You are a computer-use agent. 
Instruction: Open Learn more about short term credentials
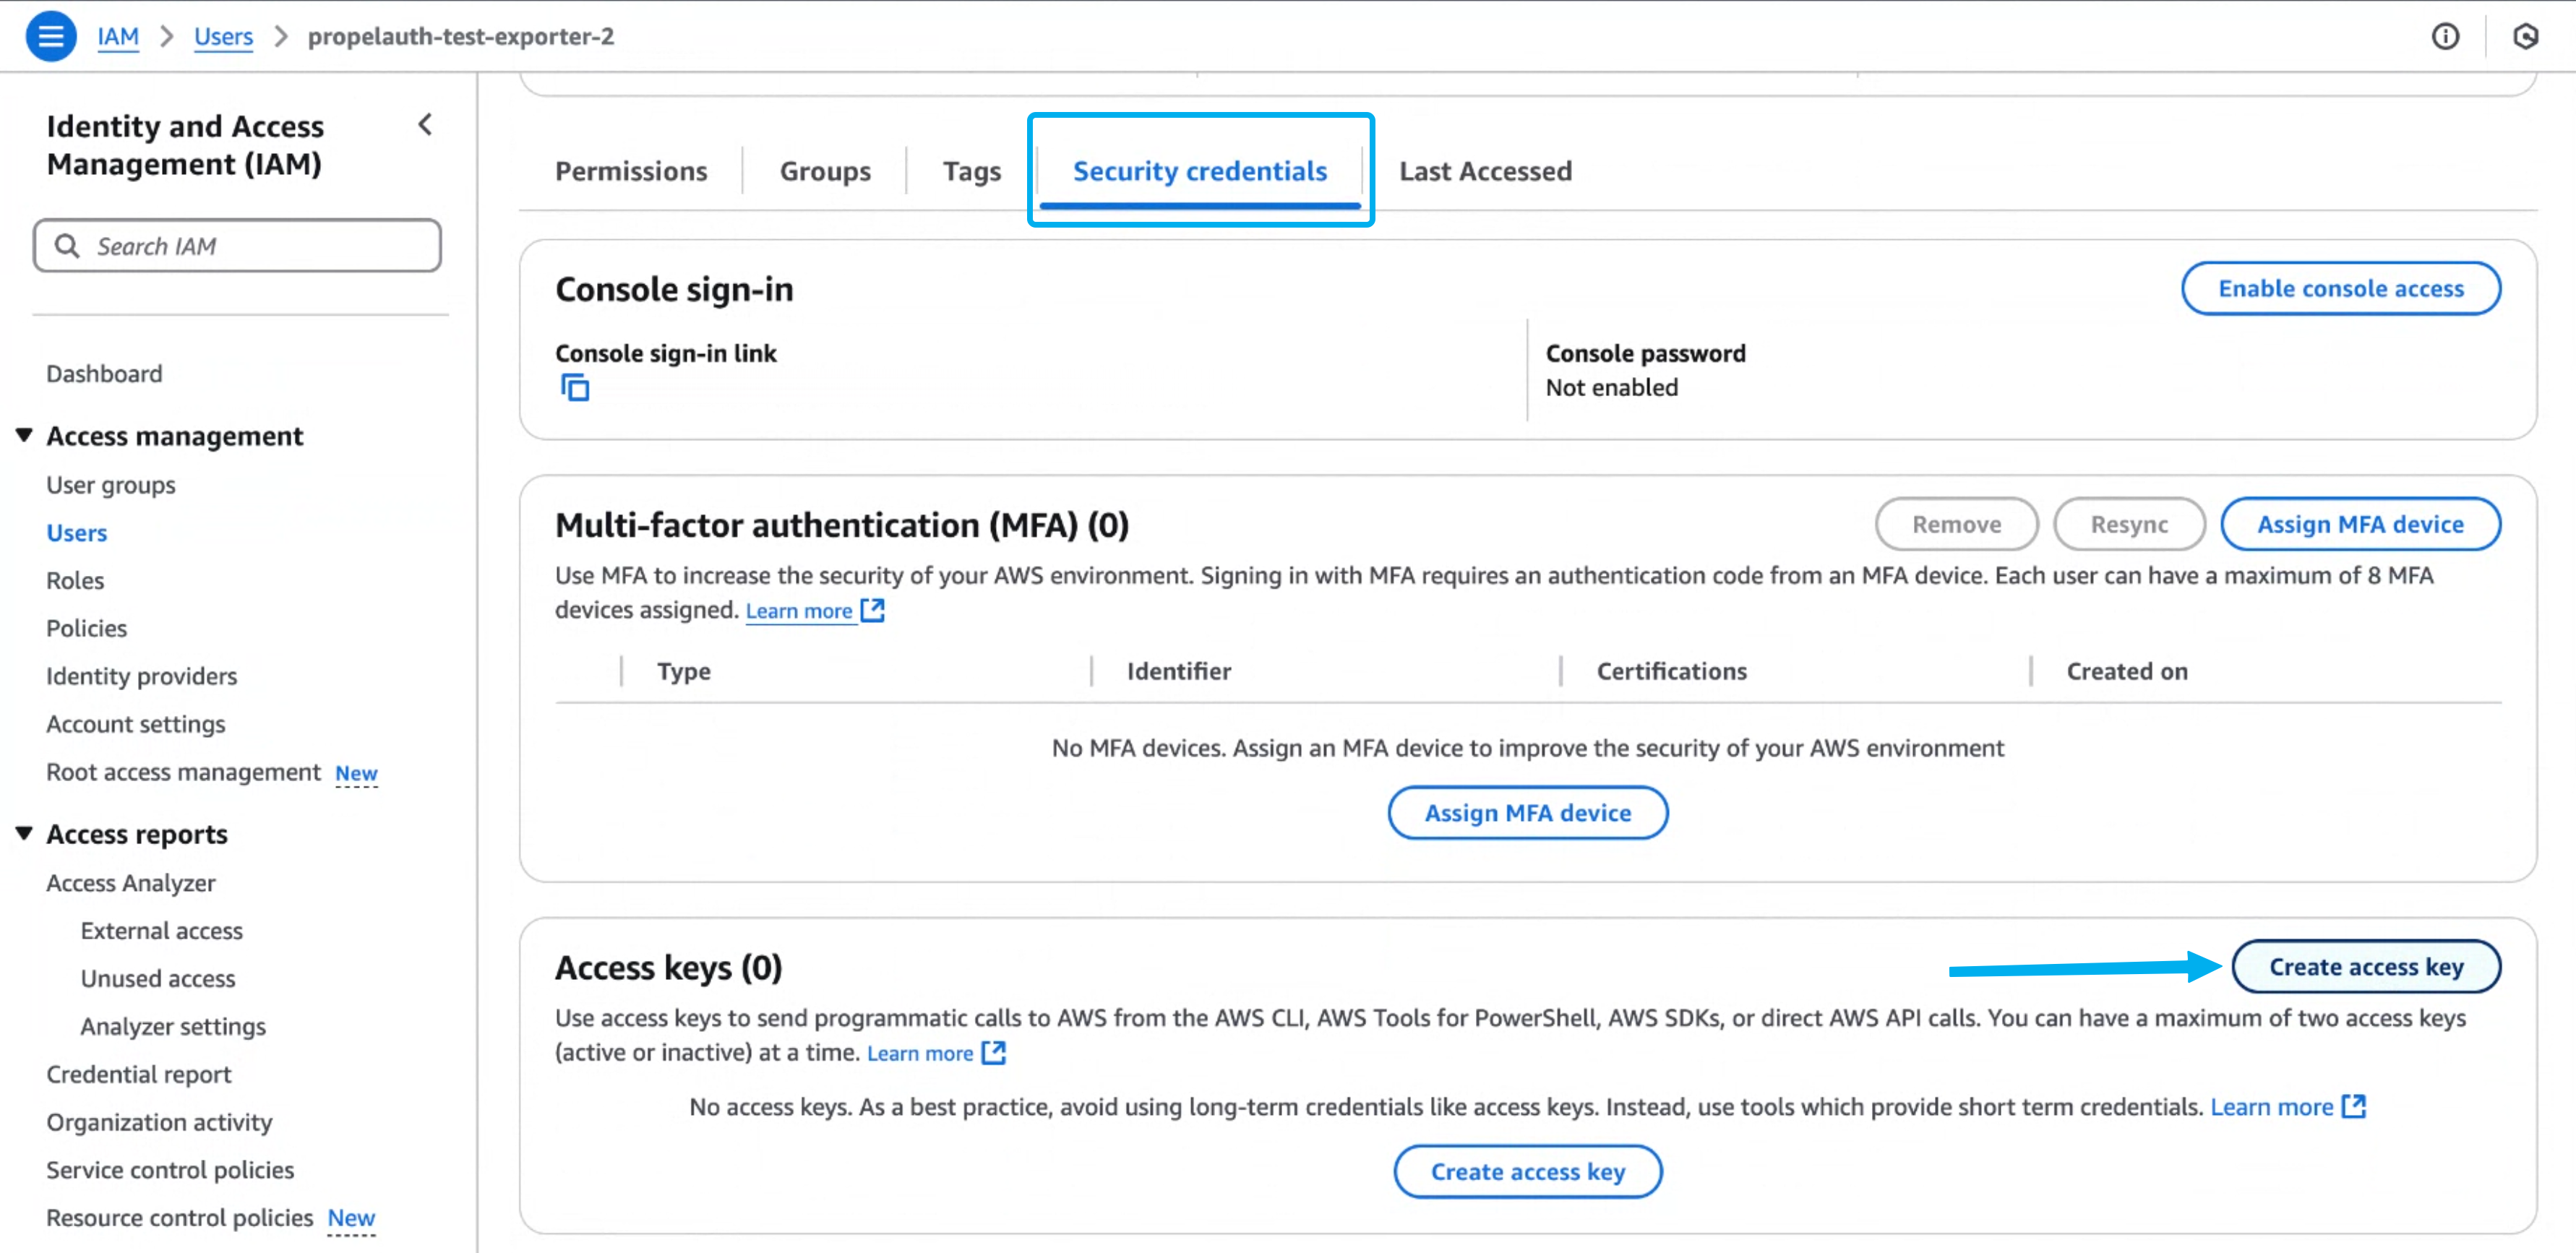pos(2271,1106)
